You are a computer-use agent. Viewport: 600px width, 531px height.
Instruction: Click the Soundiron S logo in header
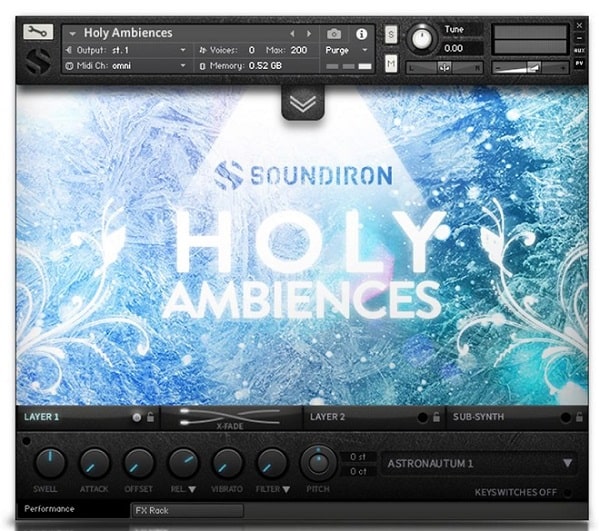37,63
